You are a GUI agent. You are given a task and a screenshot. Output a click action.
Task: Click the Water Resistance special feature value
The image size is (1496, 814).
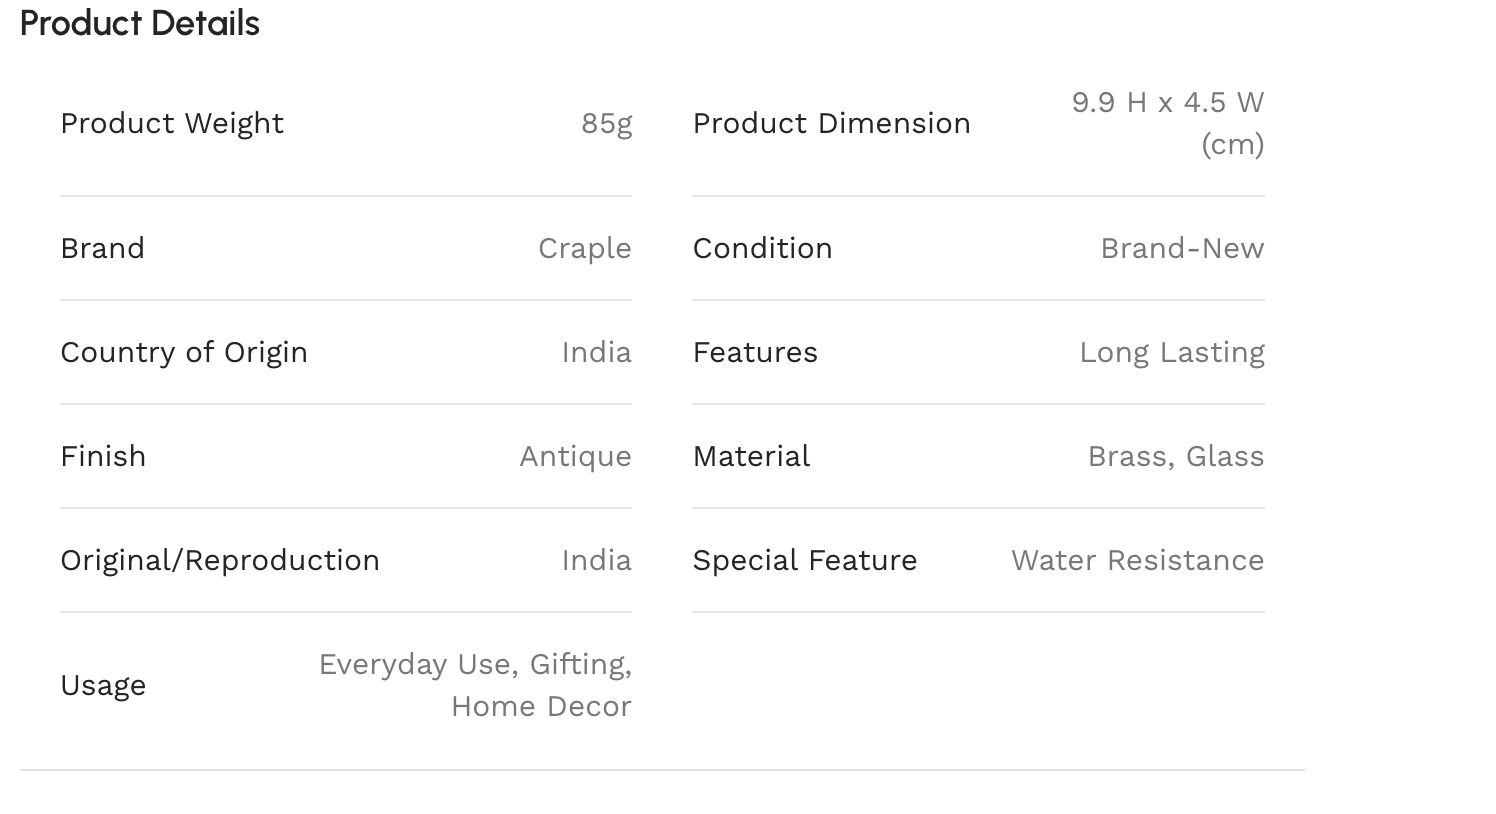[x=1138, y=560]
